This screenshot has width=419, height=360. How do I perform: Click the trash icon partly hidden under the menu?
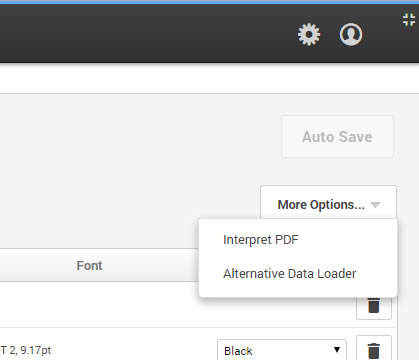374,307
